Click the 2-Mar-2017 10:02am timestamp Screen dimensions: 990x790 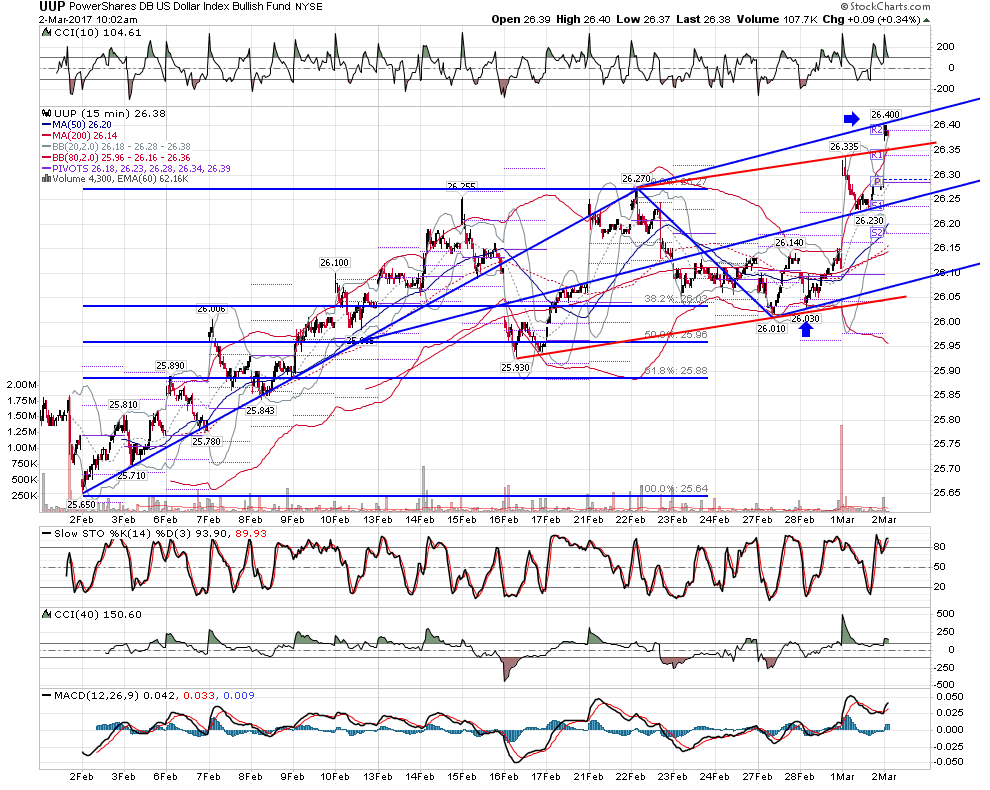pos(88,20)
